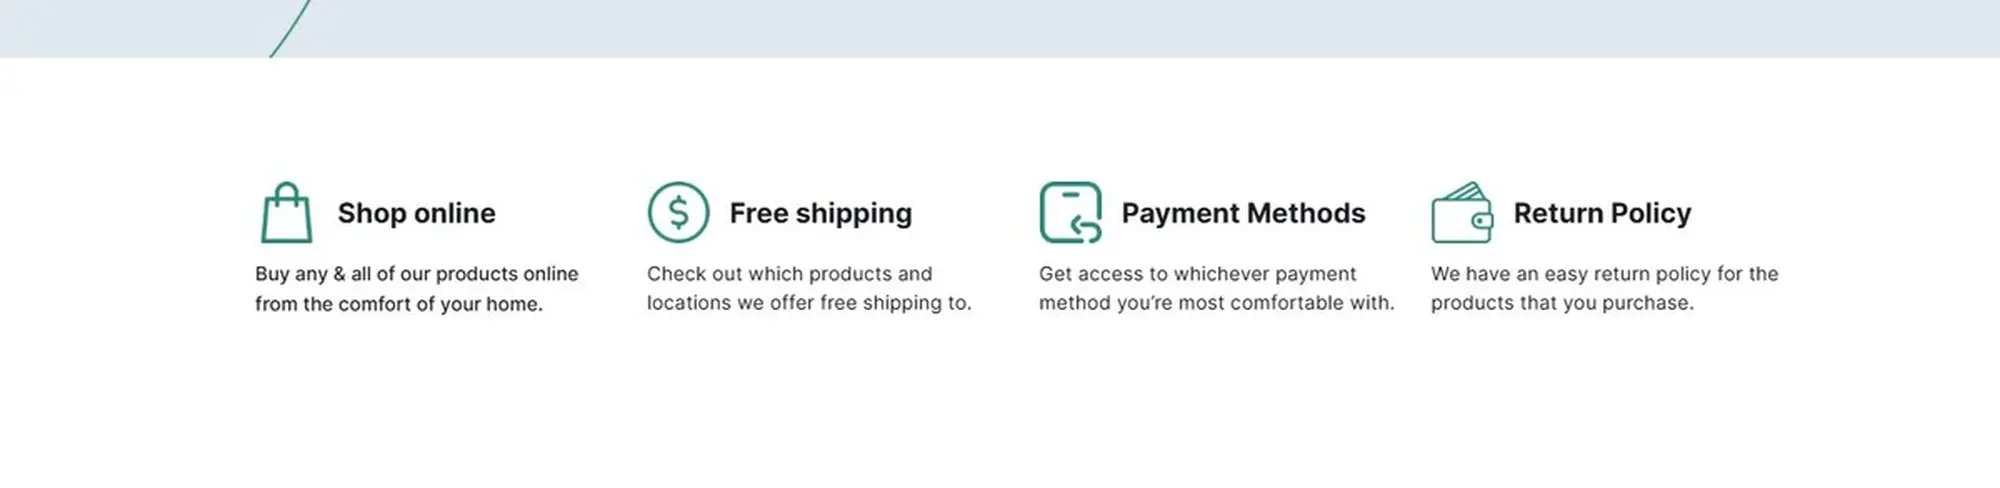Click 'We have an easy return policy' text

click(x=1571, y=274)
